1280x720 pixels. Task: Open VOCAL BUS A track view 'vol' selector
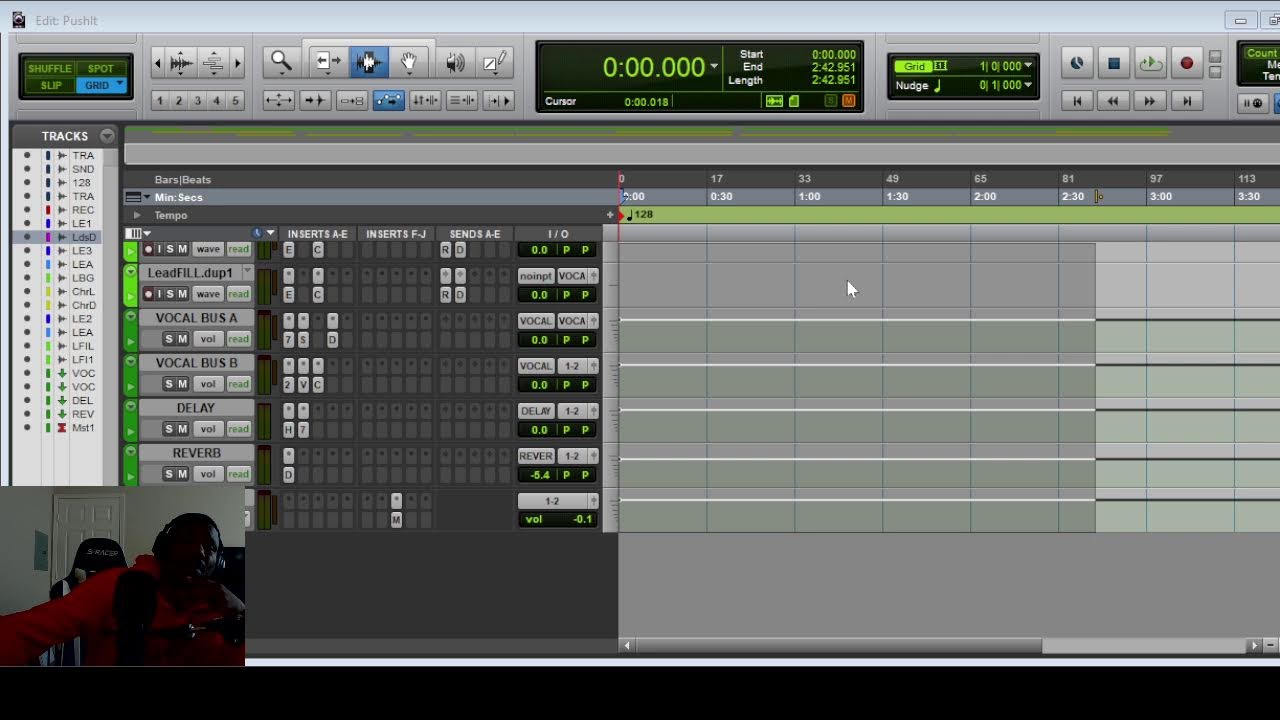(208, 339)
